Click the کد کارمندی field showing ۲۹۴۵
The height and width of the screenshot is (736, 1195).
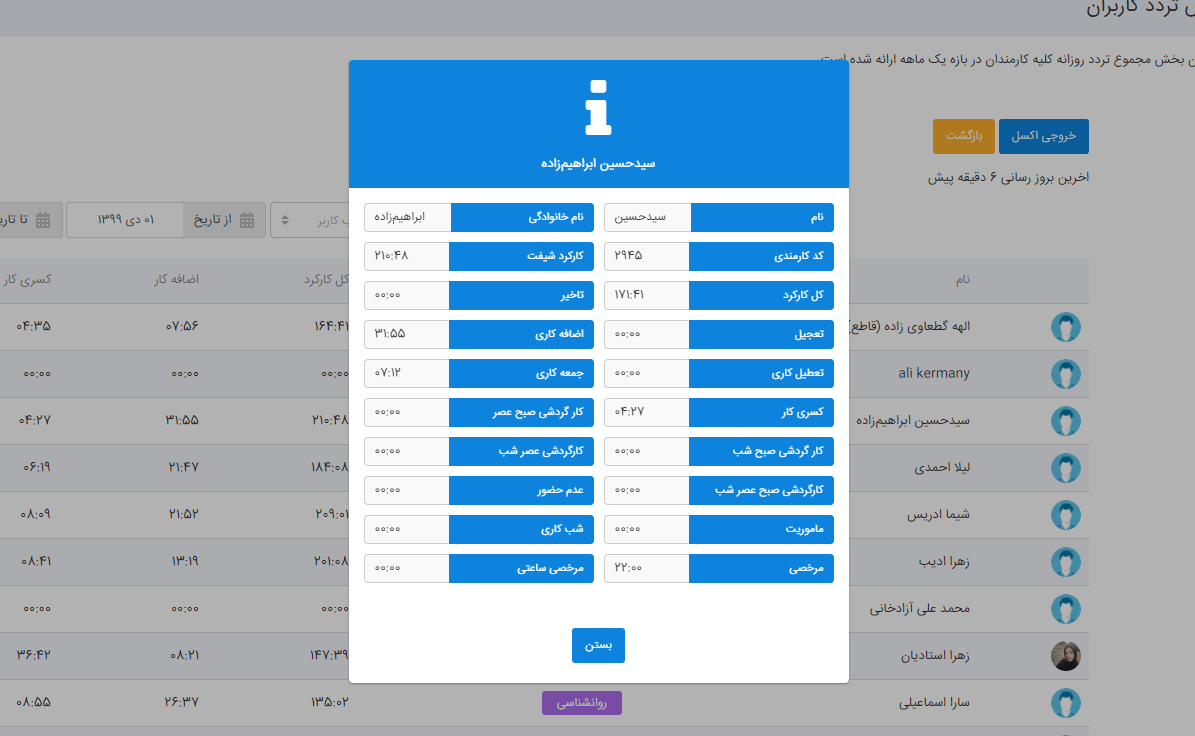pyautogui.click(x=646, y=256)
